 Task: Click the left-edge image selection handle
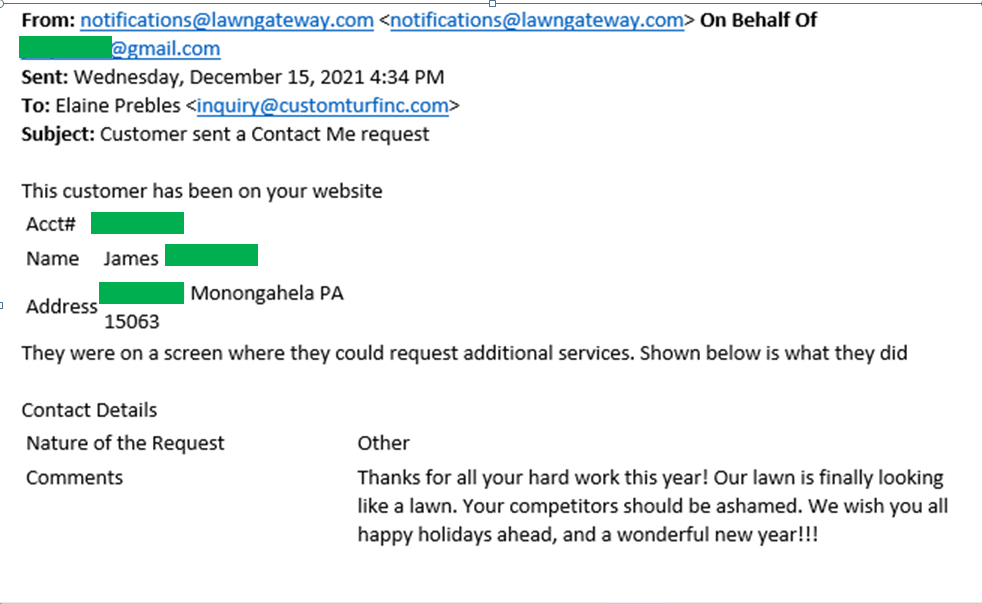click(3, 304)
